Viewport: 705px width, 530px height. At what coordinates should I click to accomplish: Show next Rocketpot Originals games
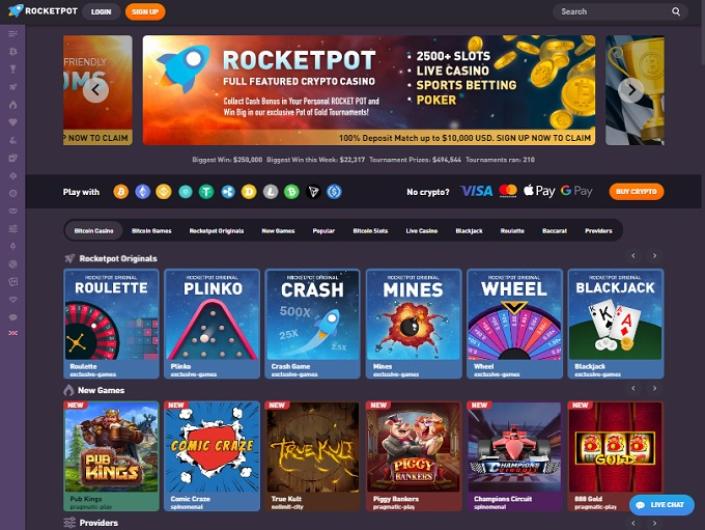tap(655, 256)
